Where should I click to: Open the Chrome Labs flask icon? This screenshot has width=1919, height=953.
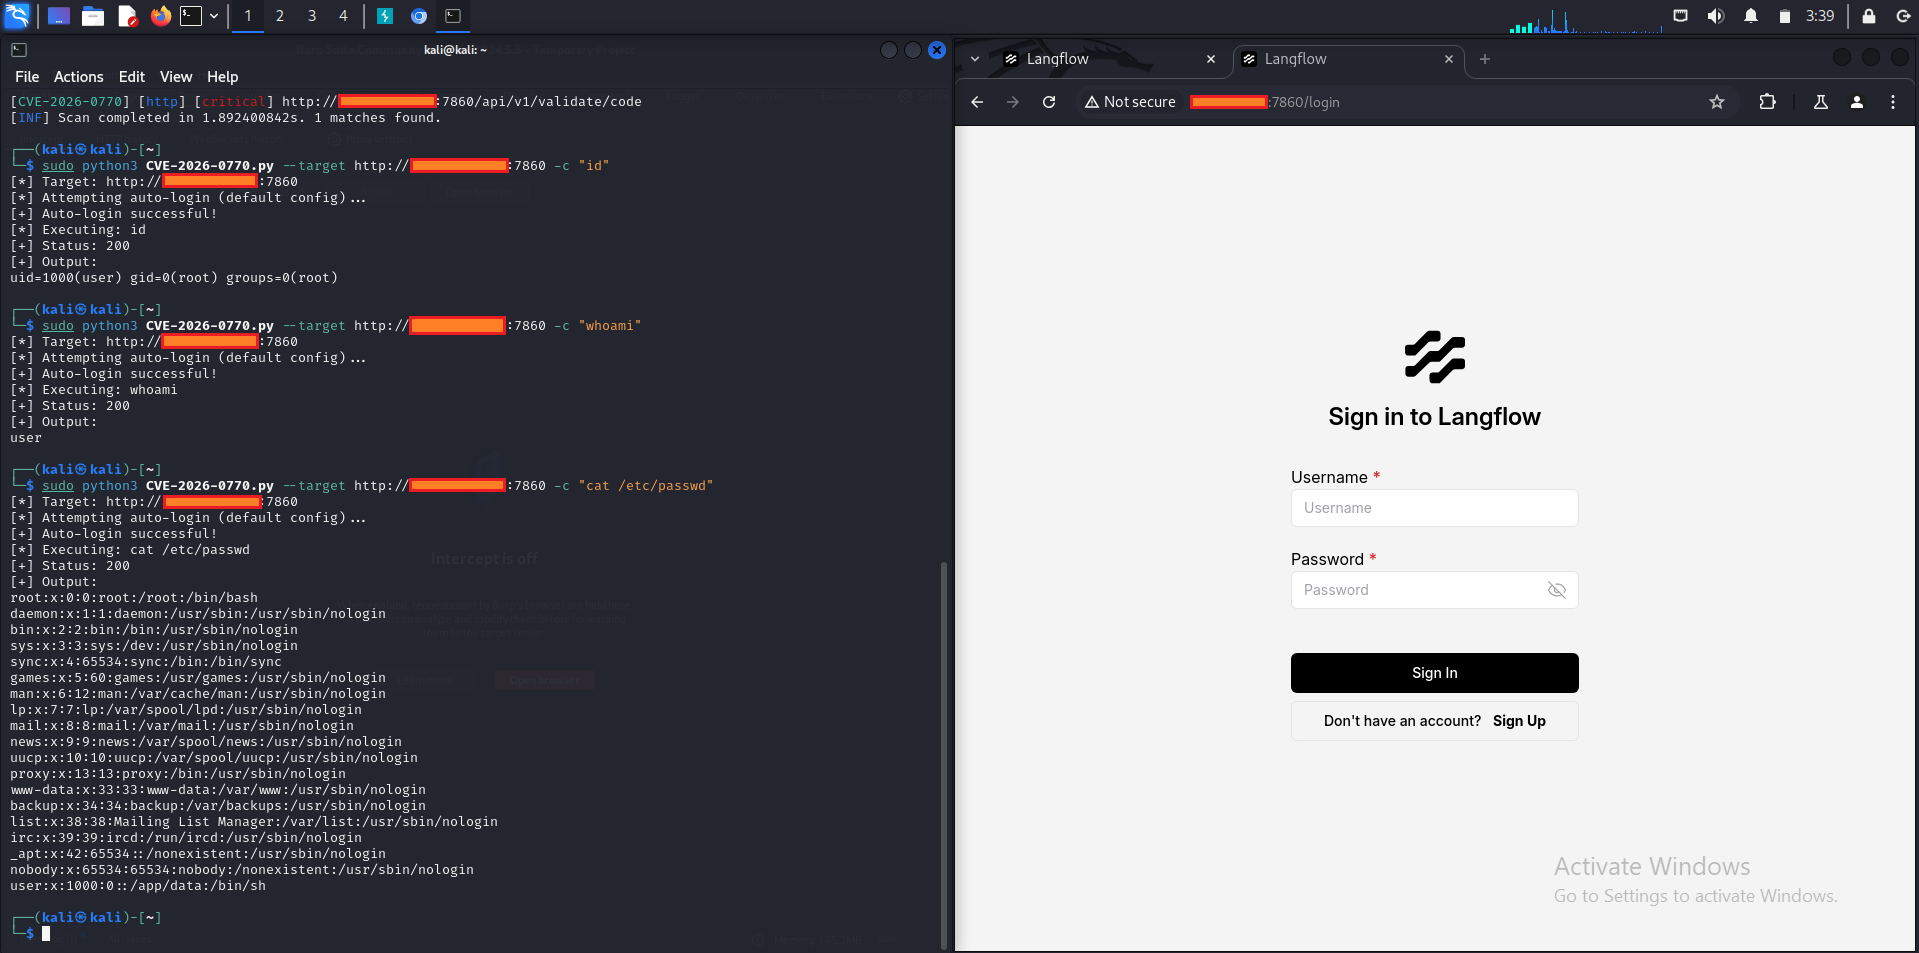point(1820,102)
